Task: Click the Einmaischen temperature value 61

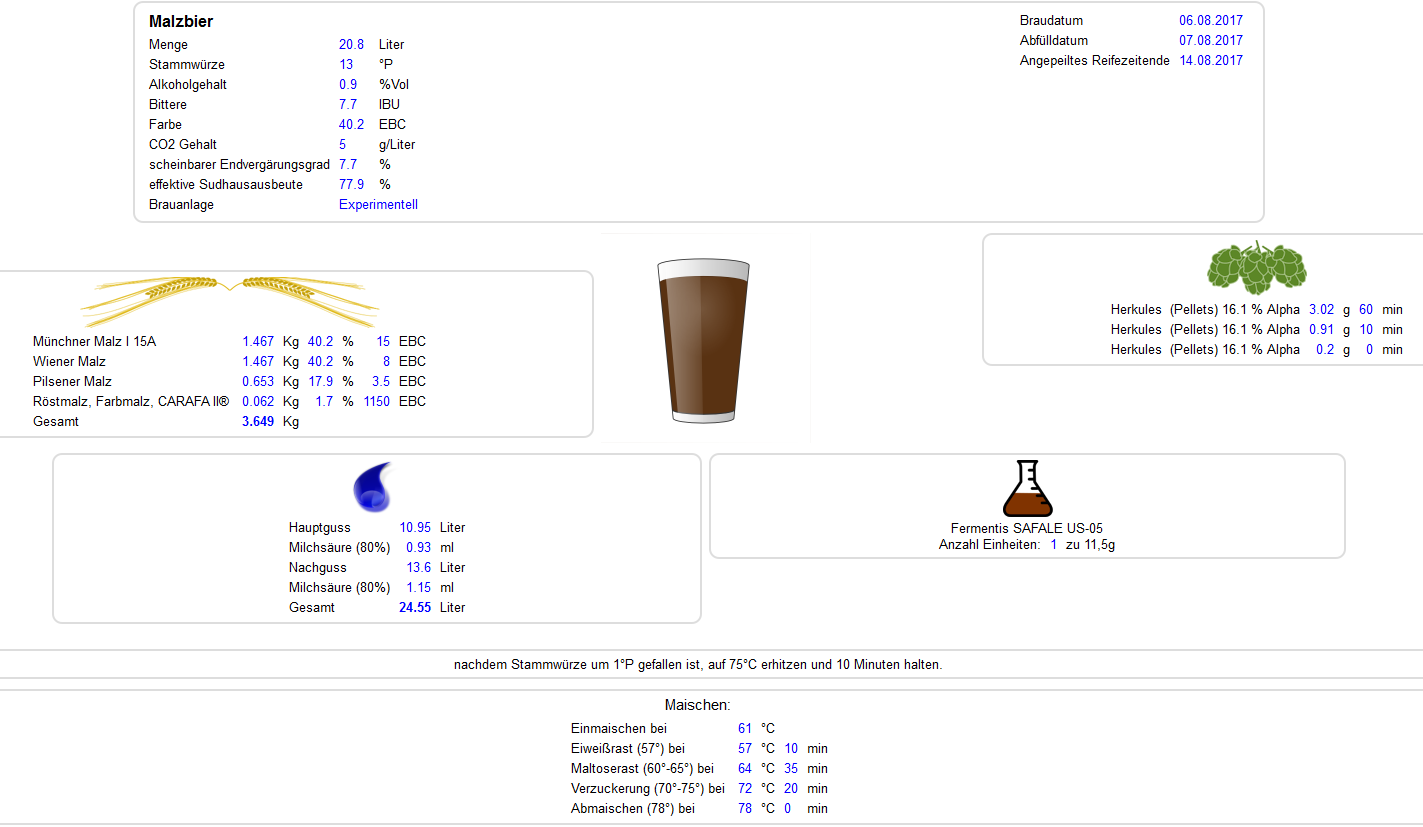Action: coord(744,729)
